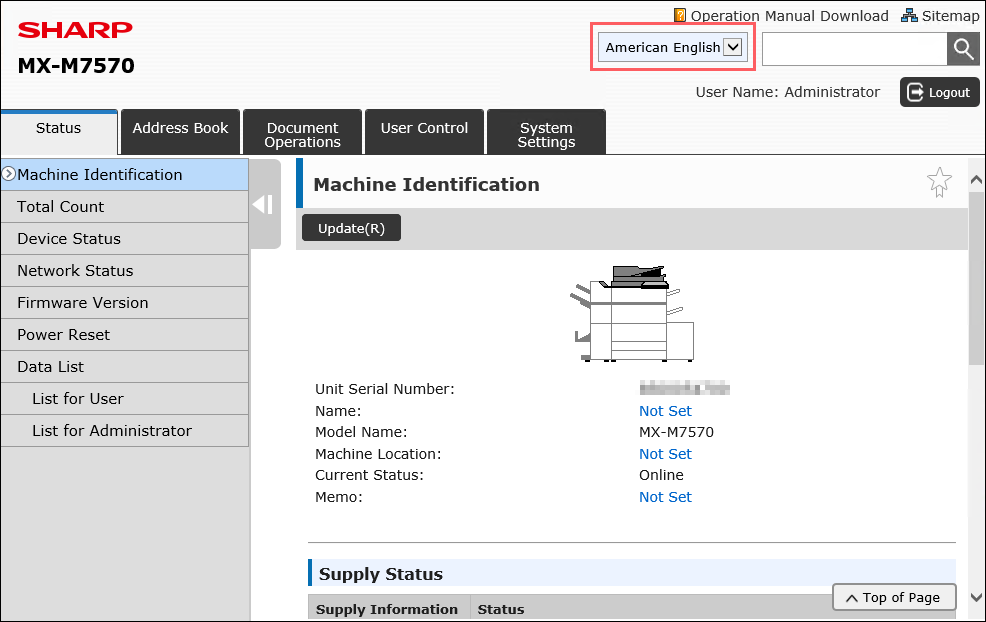
Task: Log out using the Logout button
Action: click(x=939, y=92)
